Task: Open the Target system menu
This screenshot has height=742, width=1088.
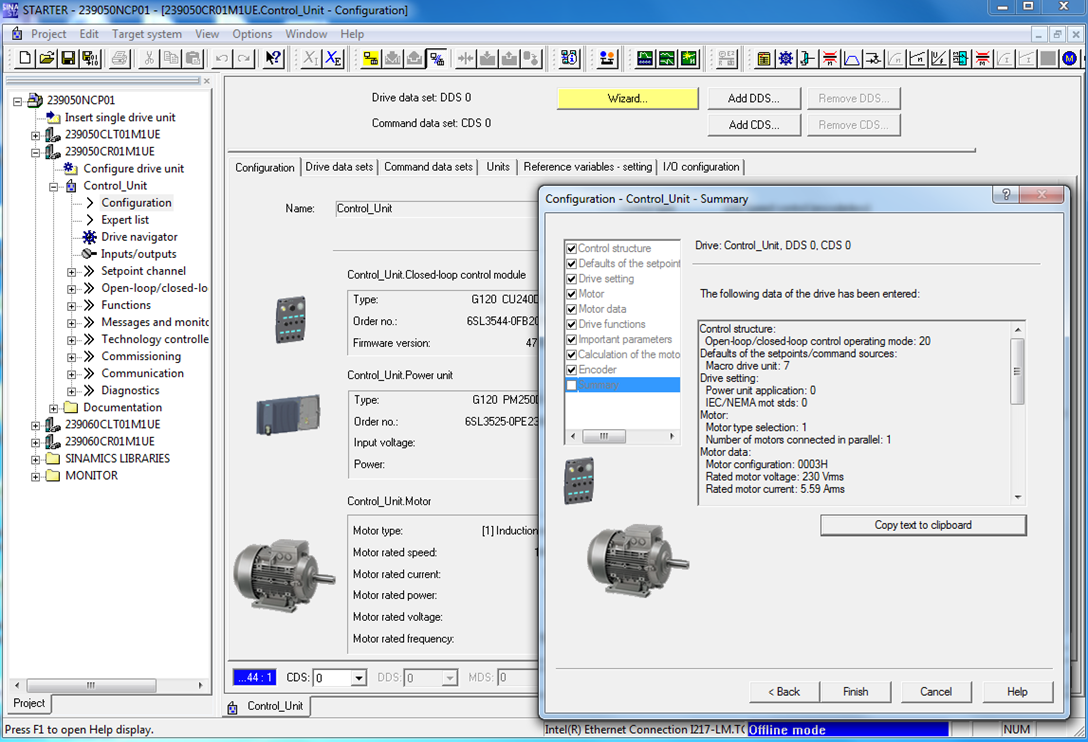Action: 147,34
